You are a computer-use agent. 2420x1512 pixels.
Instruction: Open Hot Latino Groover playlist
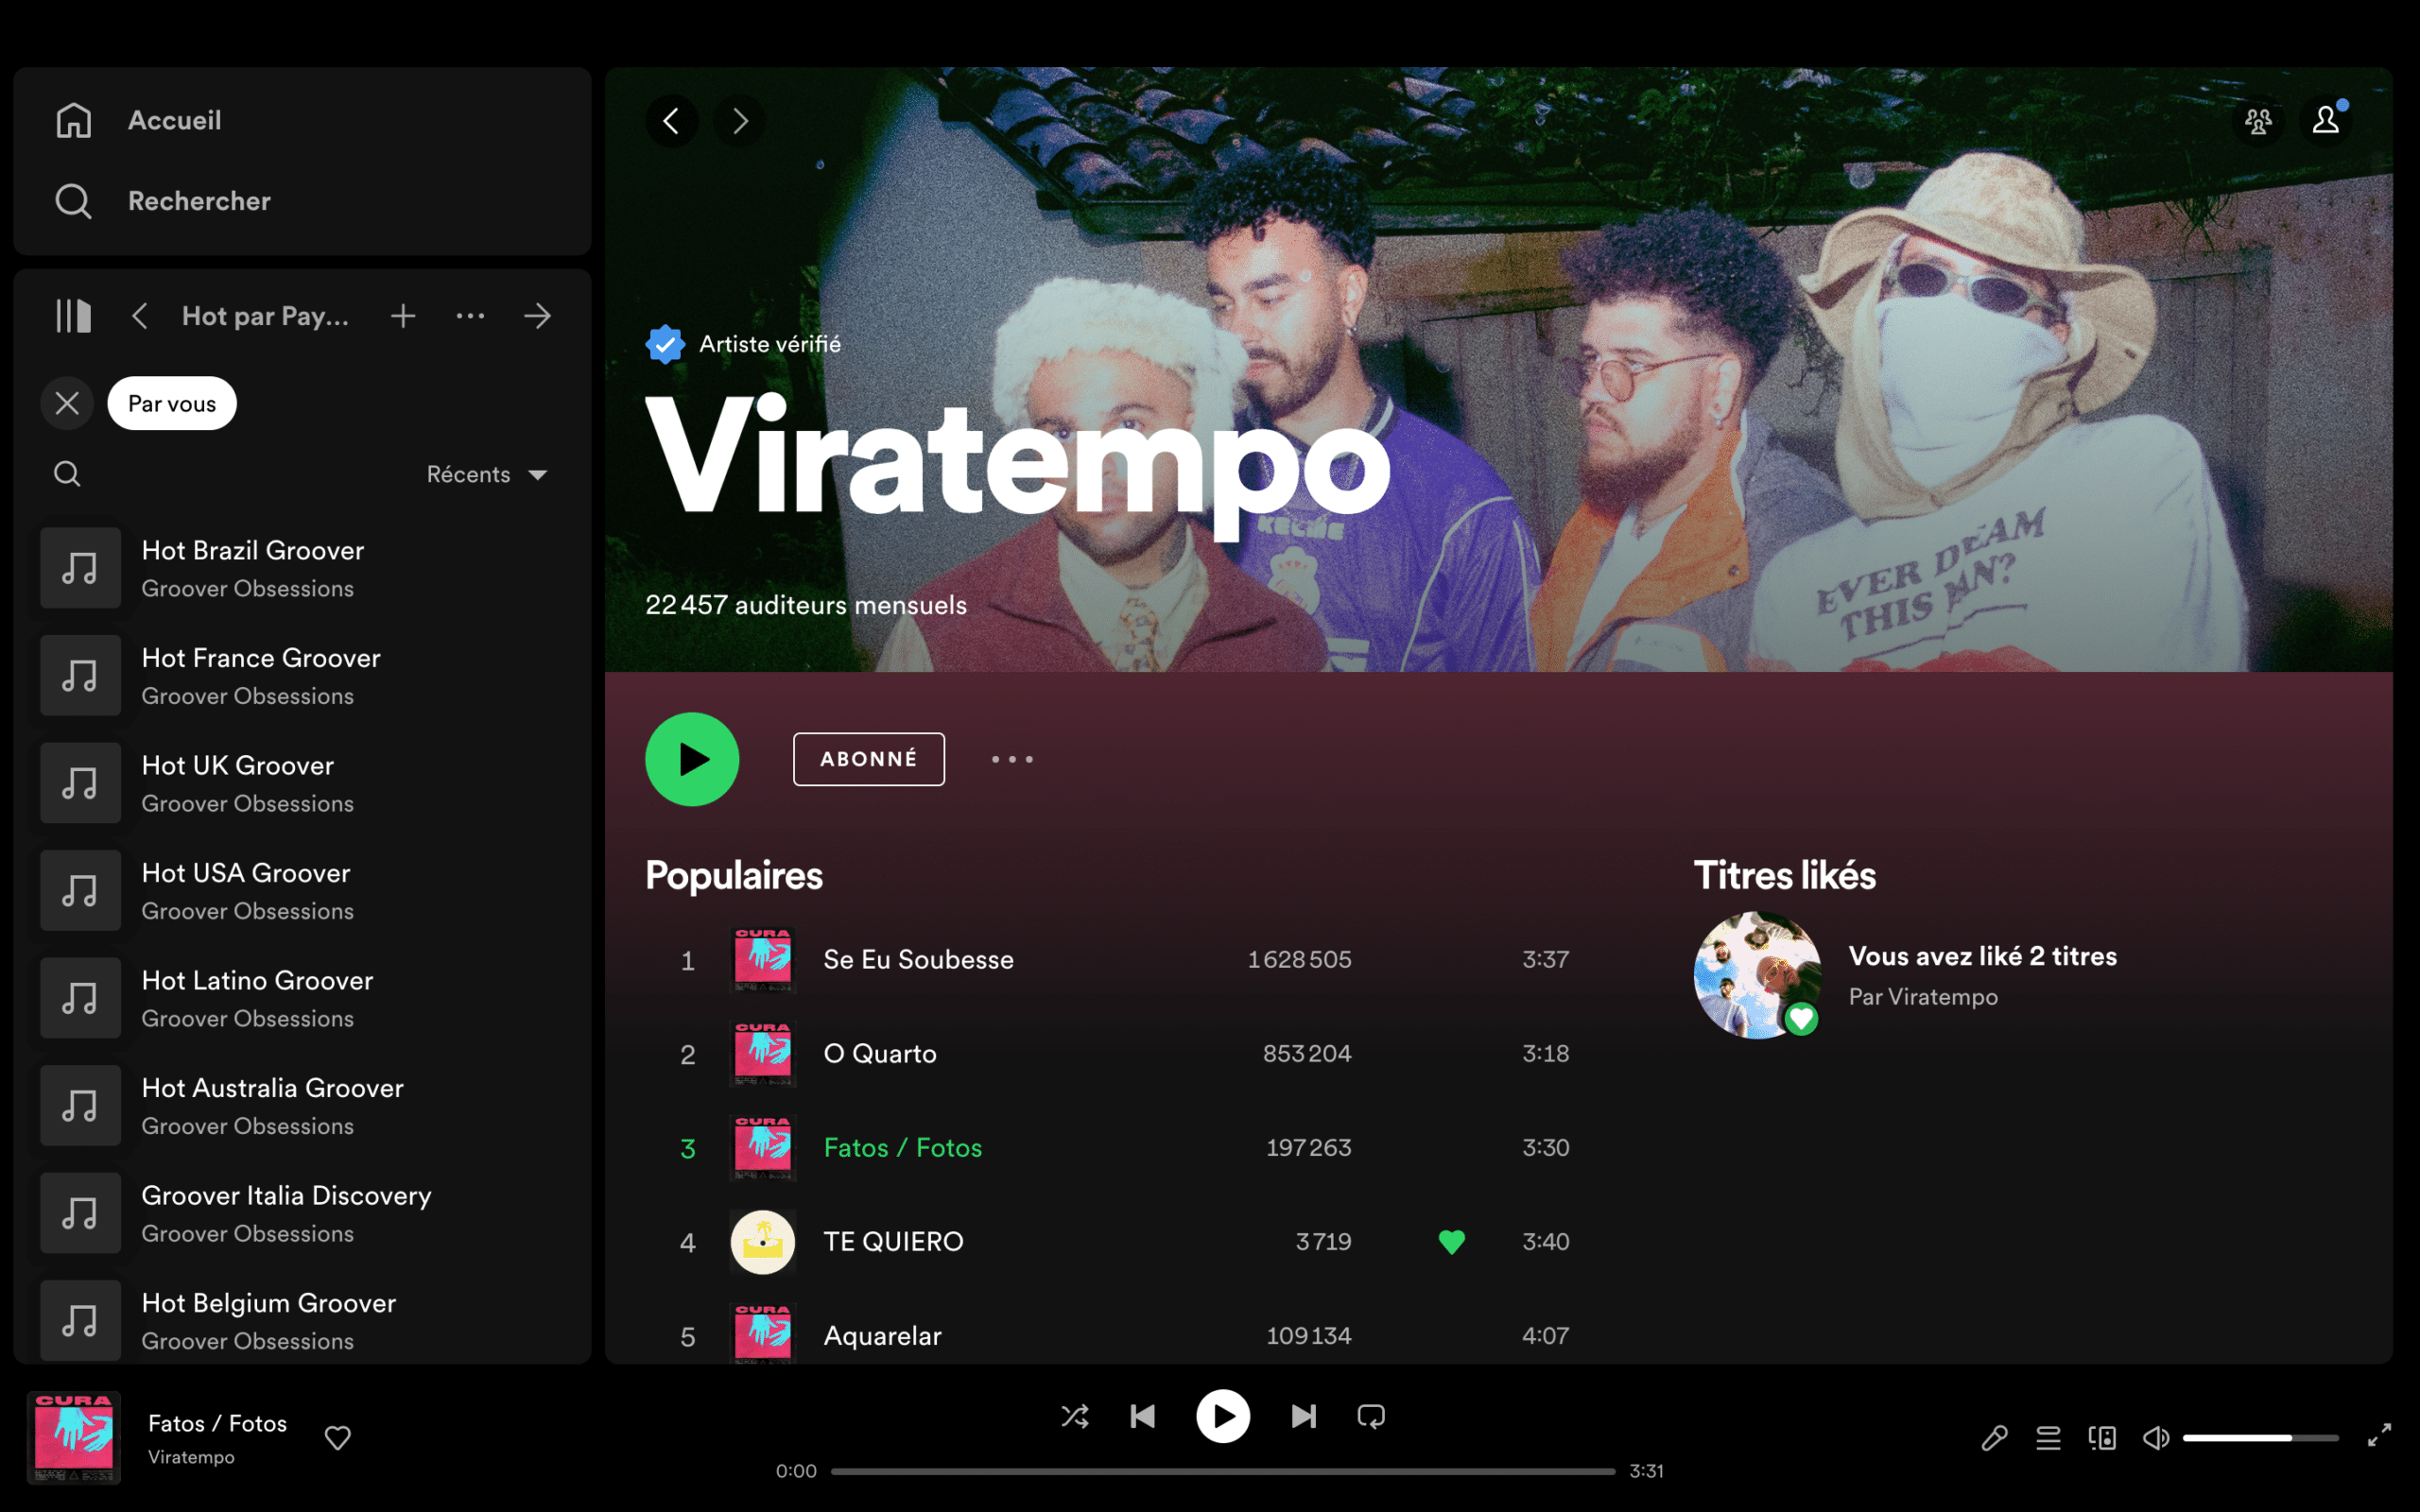tap(302, 998)
